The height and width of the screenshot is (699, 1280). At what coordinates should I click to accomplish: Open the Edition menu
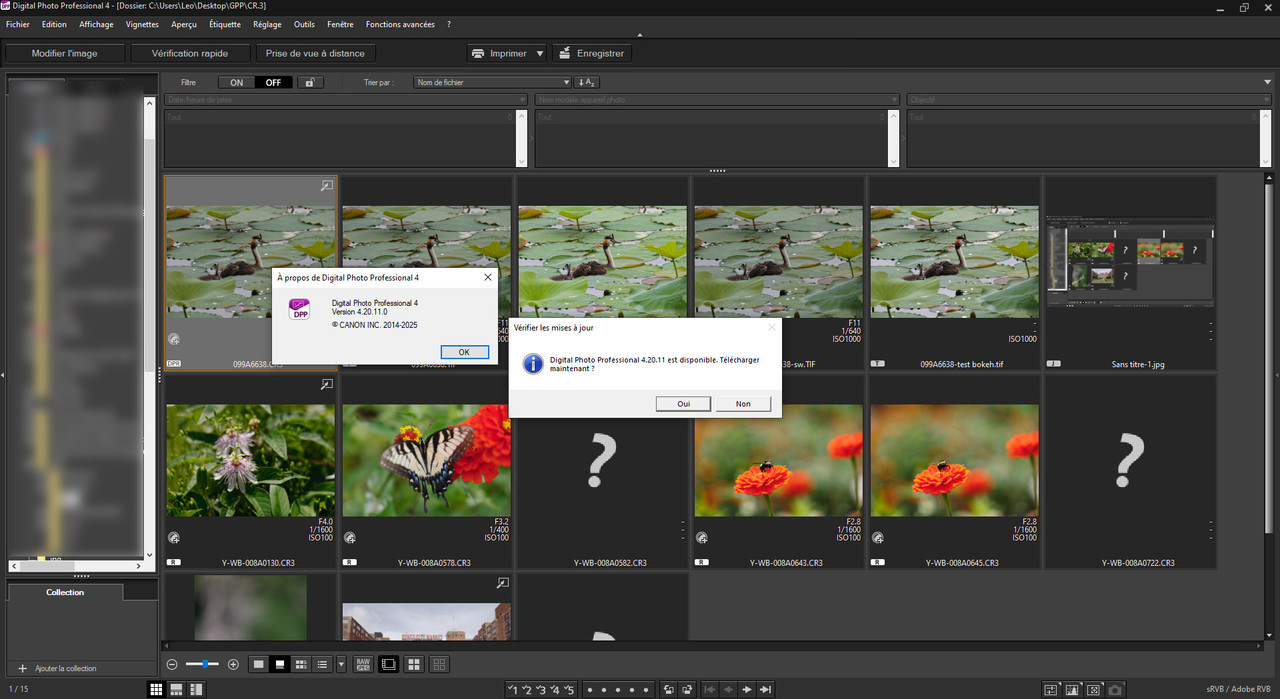click(x=54, y=24)
